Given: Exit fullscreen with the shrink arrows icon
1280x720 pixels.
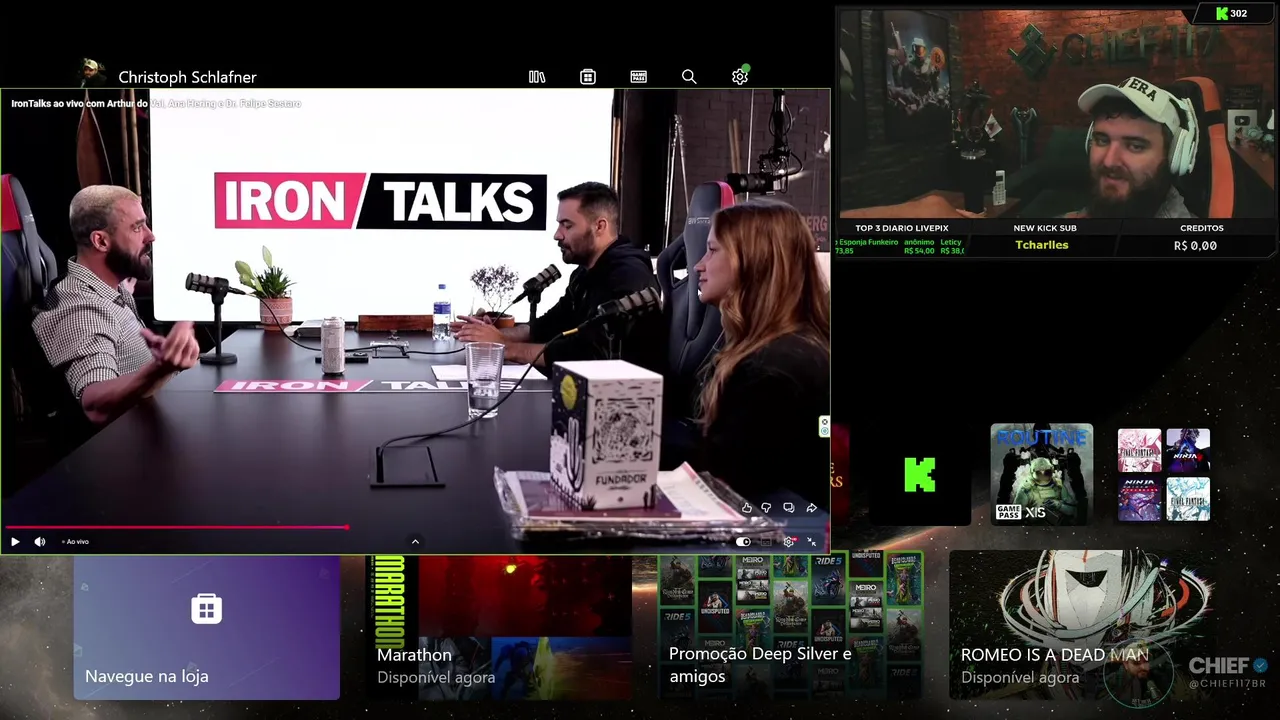Looking at the screenshot, I should 811,541.
